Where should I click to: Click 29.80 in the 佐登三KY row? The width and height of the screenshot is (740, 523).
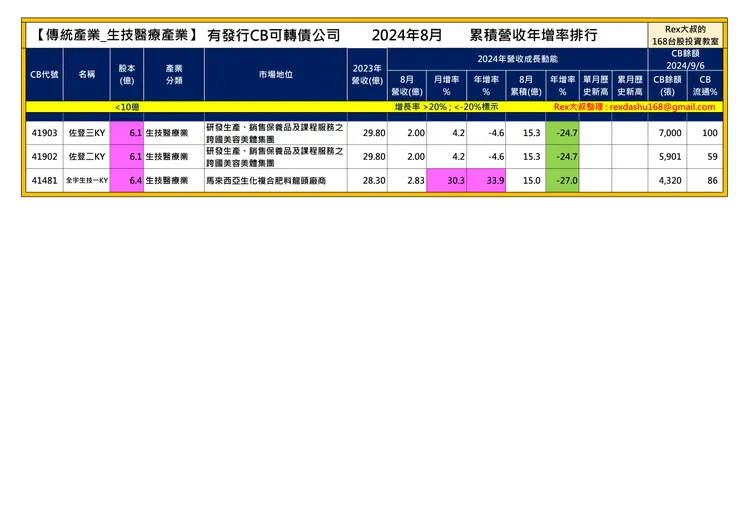(x=367, y=133)
